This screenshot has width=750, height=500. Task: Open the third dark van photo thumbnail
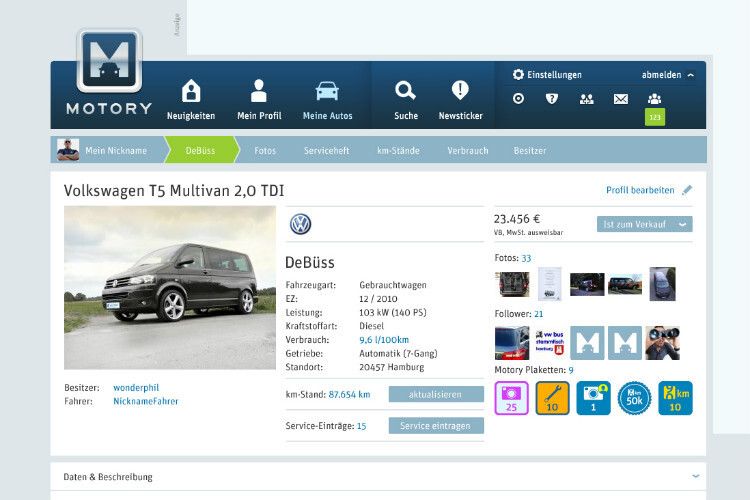[x=587, y=284]
